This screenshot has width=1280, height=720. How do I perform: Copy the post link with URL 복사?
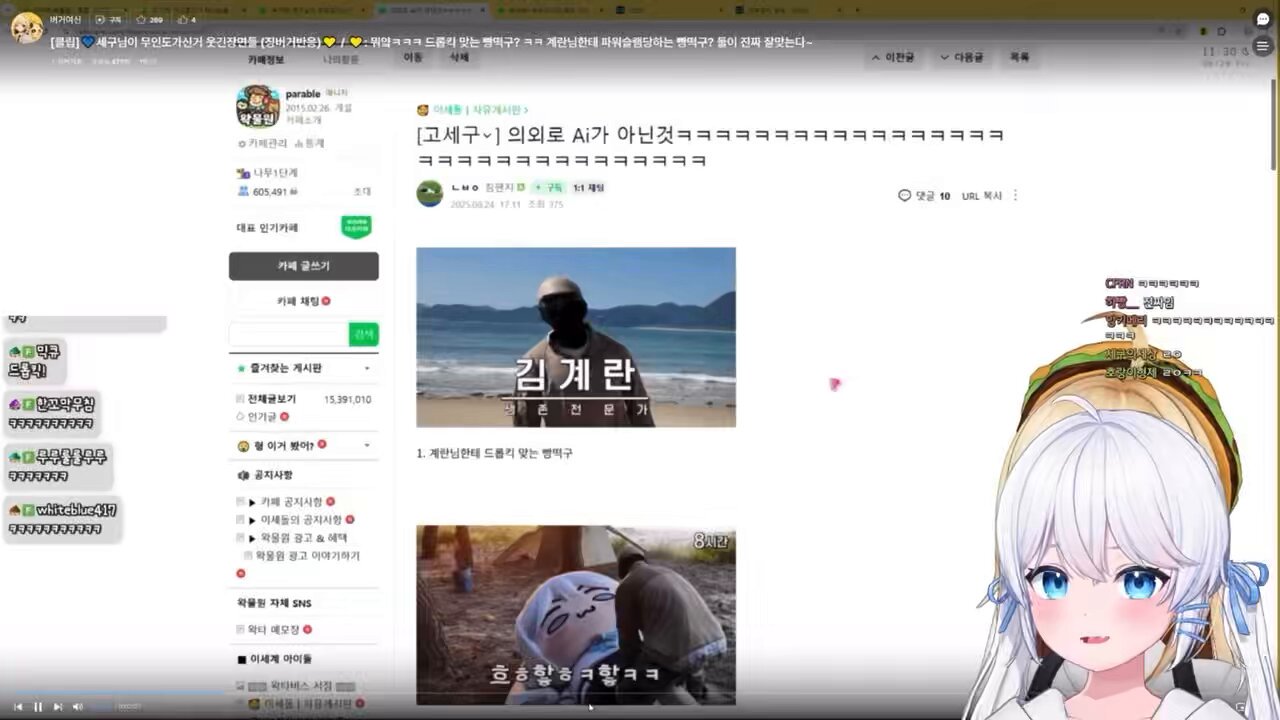[x=982, y=196]
